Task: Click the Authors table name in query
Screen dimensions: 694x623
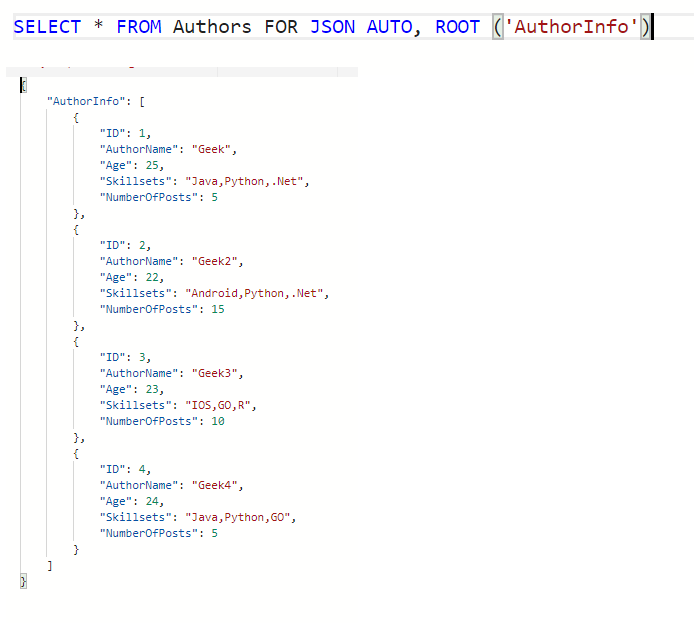Action: click(212, 27)
